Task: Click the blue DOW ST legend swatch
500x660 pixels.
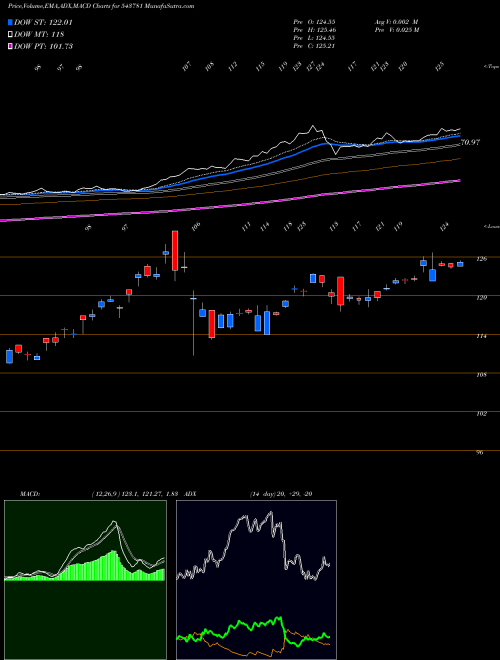Action: point(10,22)
